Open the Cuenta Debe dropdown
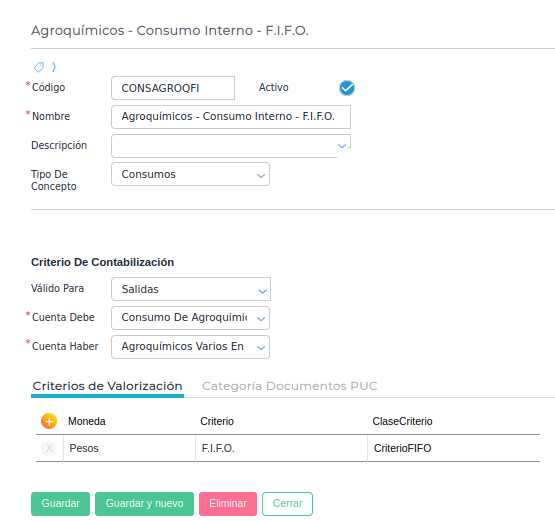The image size is (555, 521). tap(190, 318)
